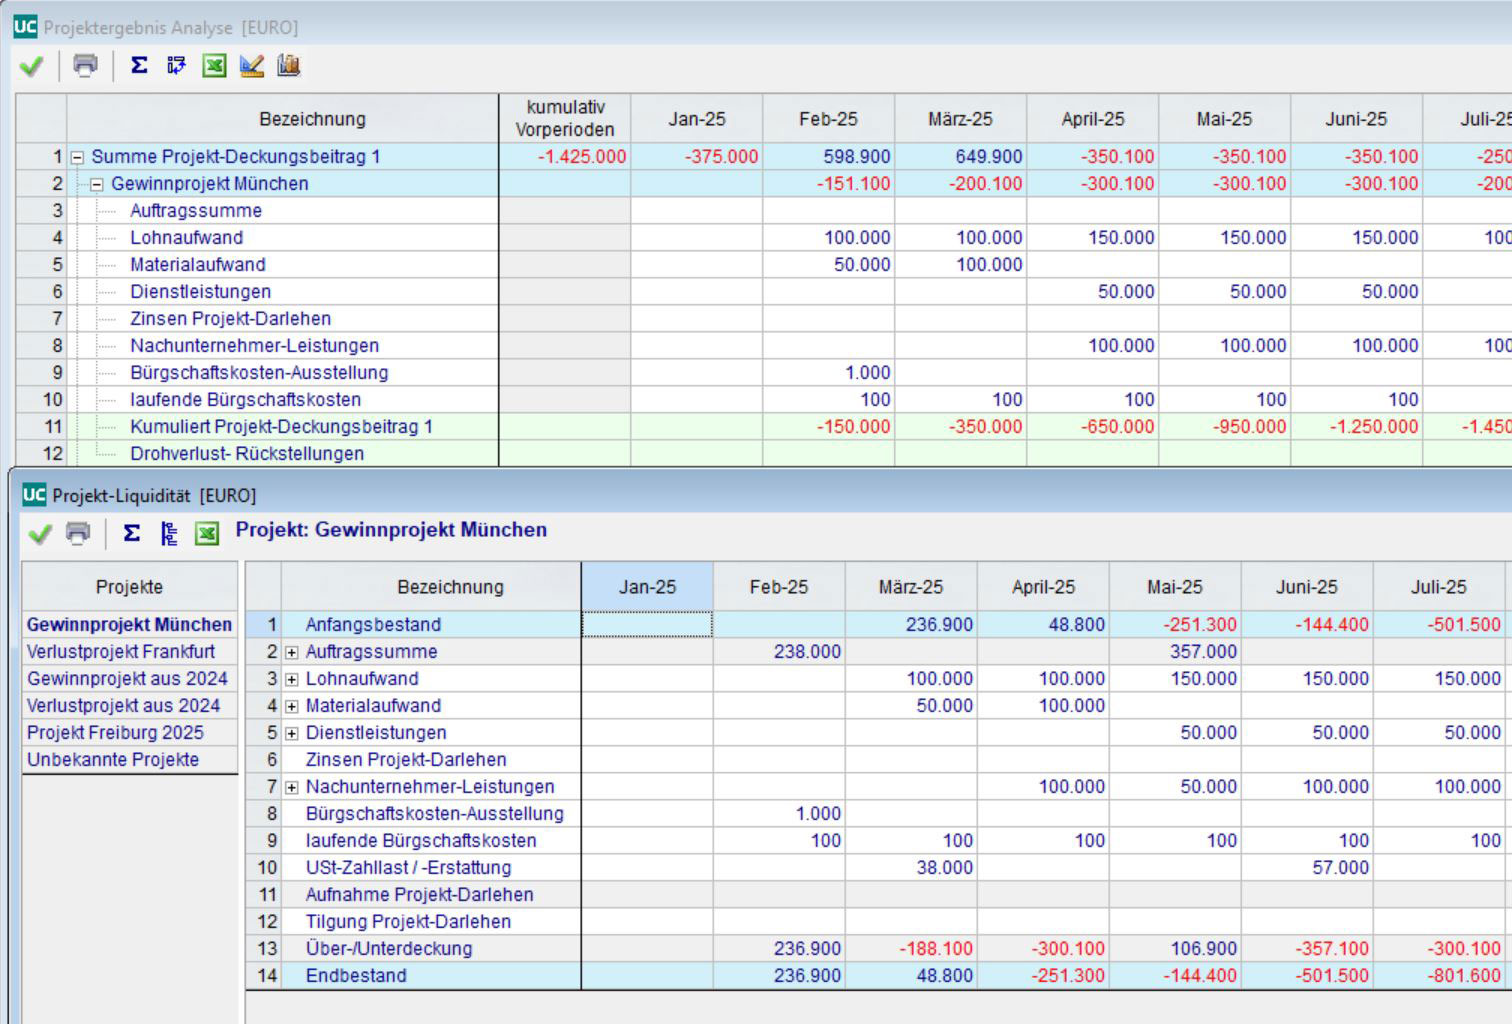
Task: Export Projekt-Liquidität table to Excel
Action: (x=207, y=534)
